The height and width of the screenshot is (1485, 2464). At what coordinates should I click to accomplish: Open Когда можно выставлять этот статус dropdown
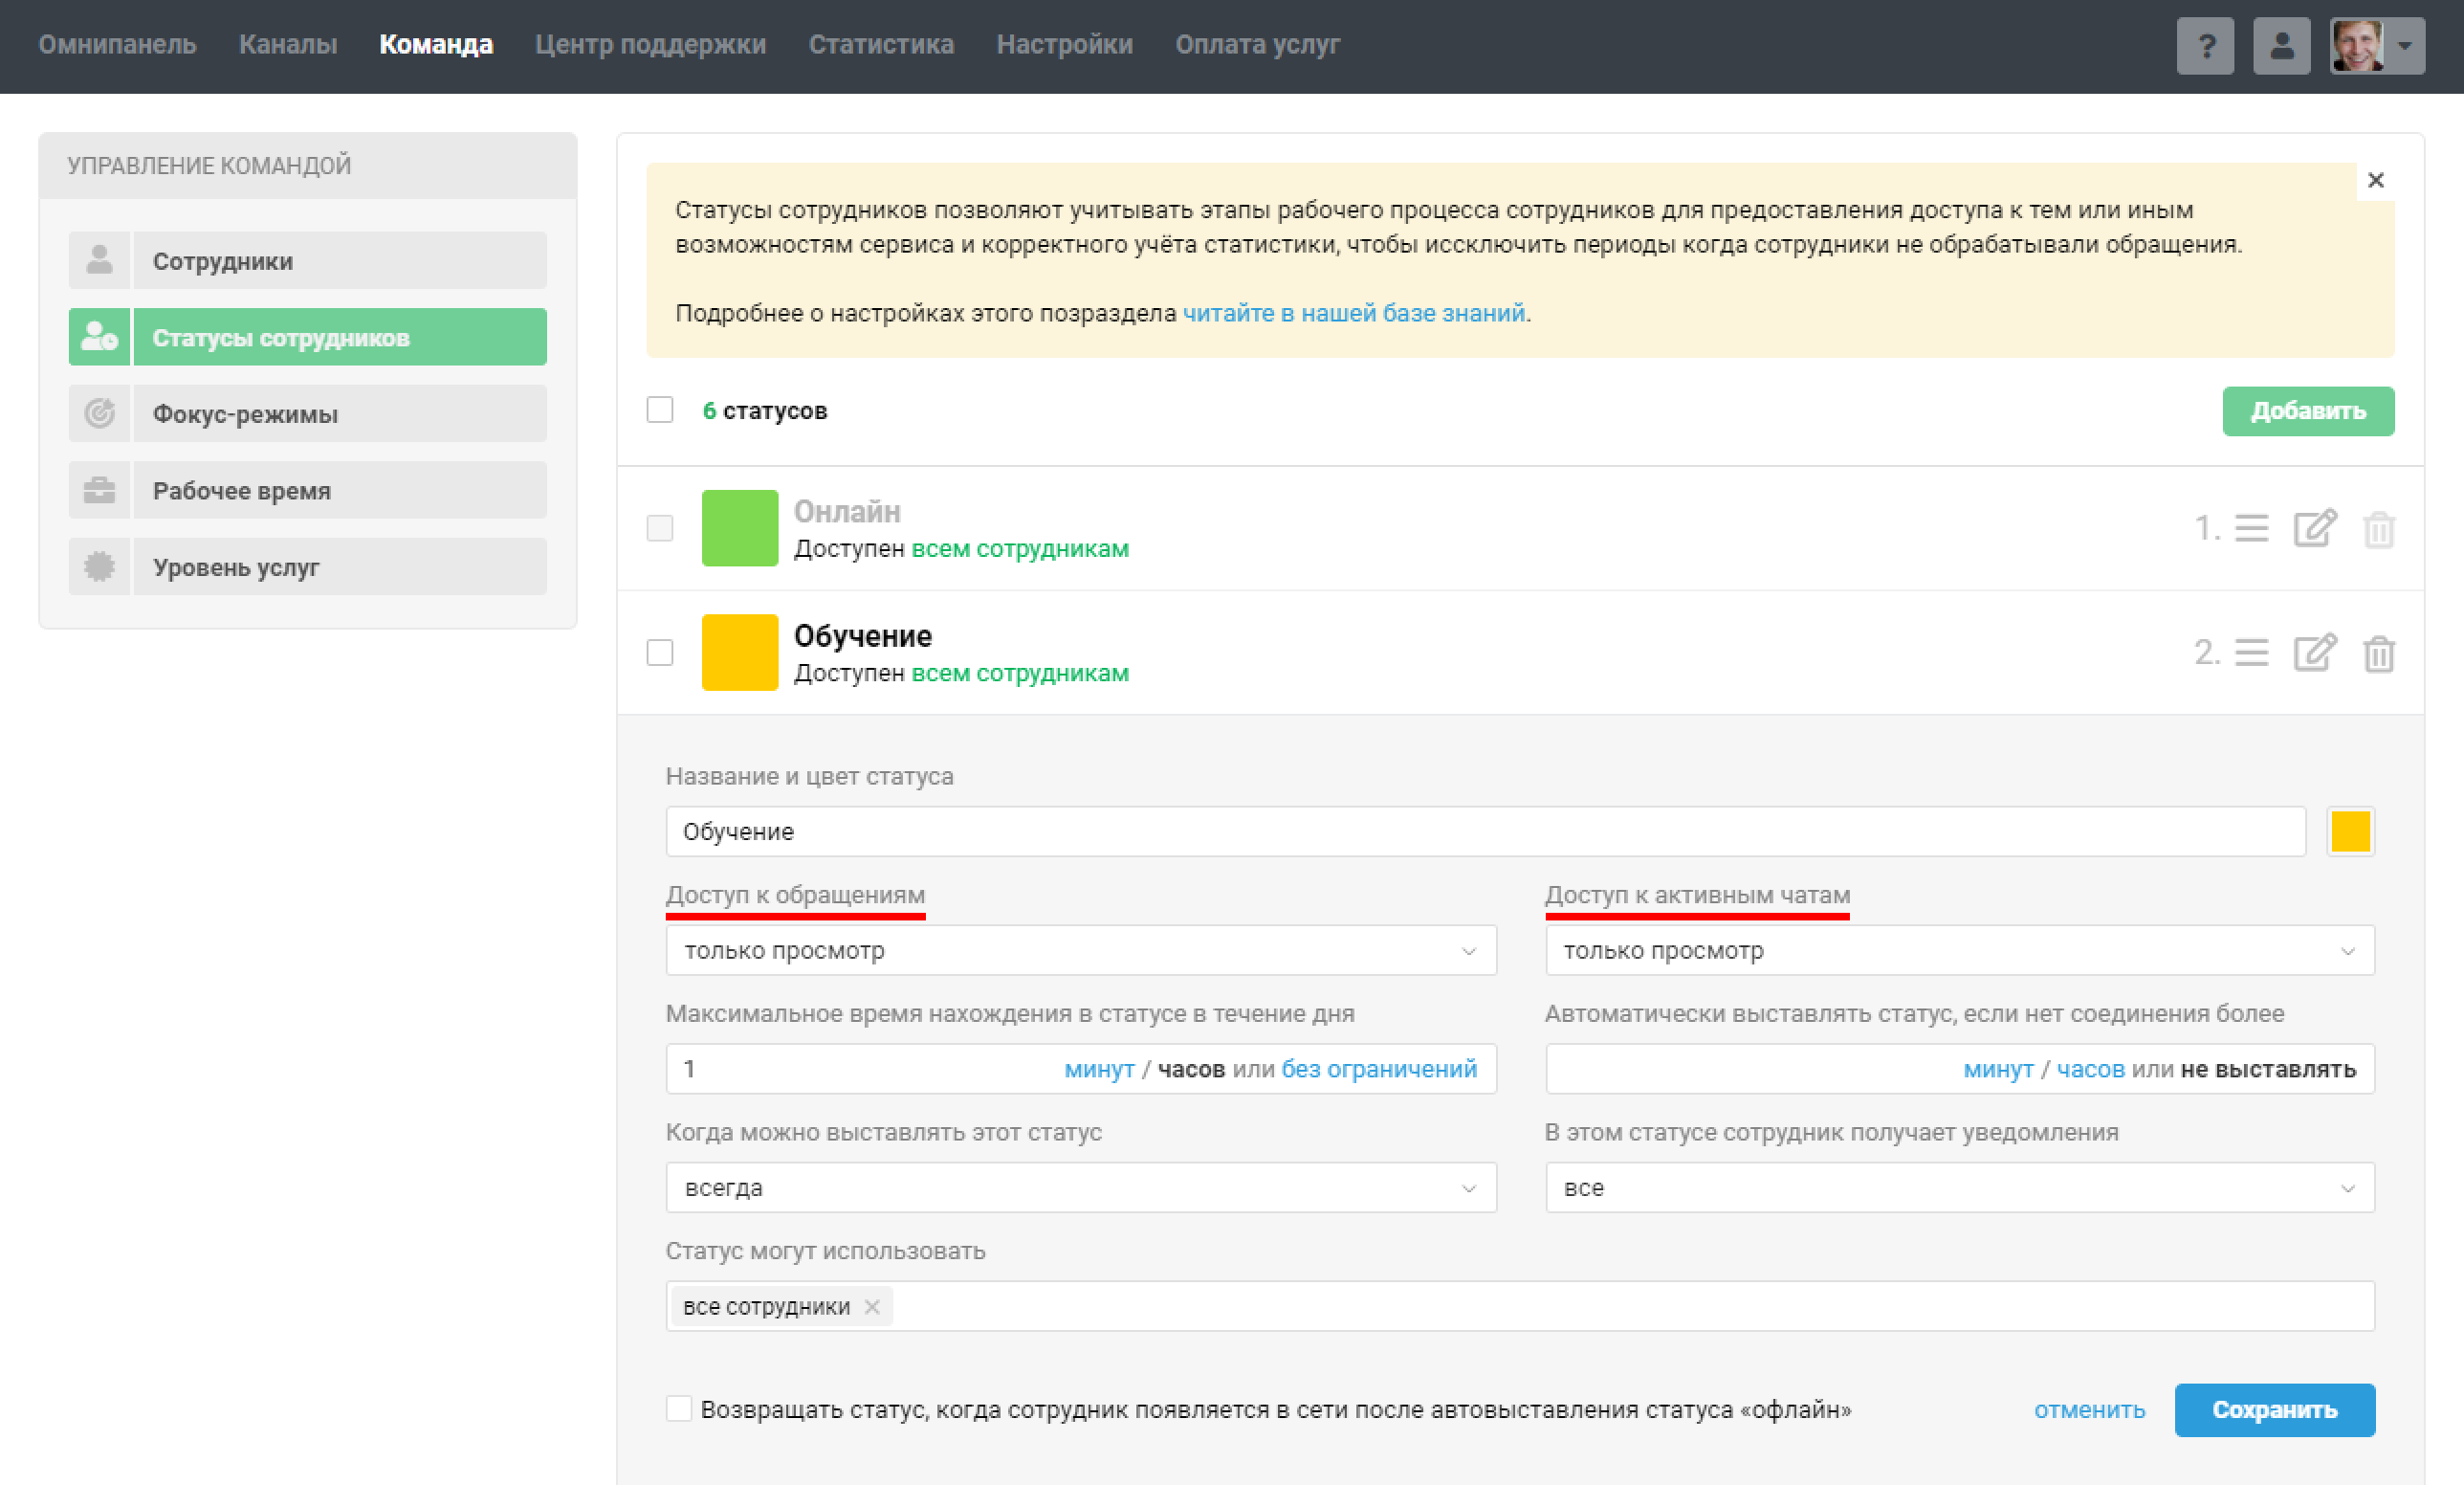1081,1187
